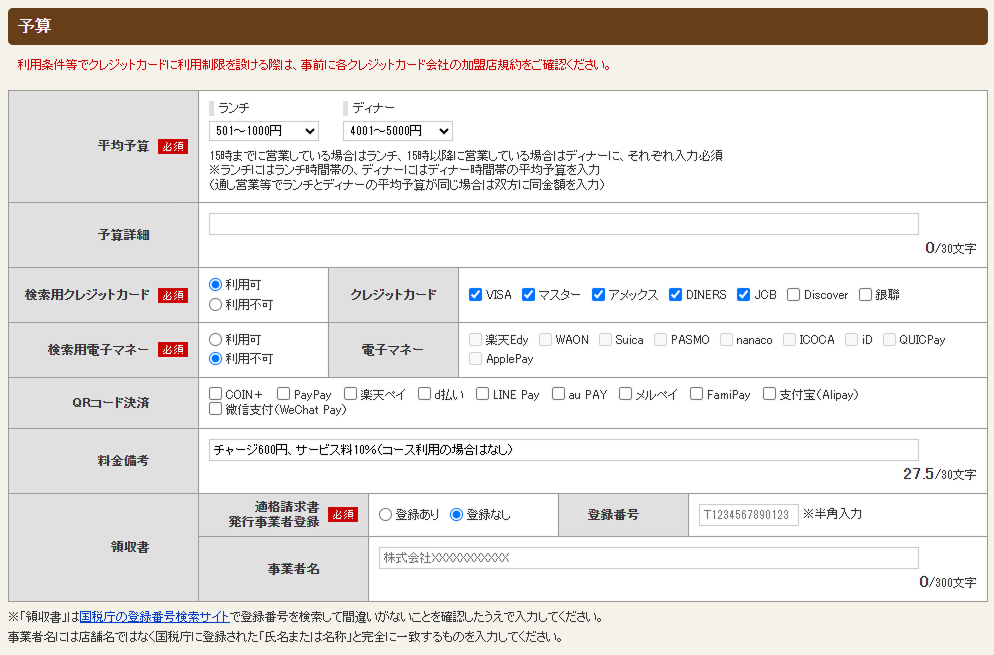Tick the ApplePay checkbox
The image size is (994, 655).
(475, 359)
